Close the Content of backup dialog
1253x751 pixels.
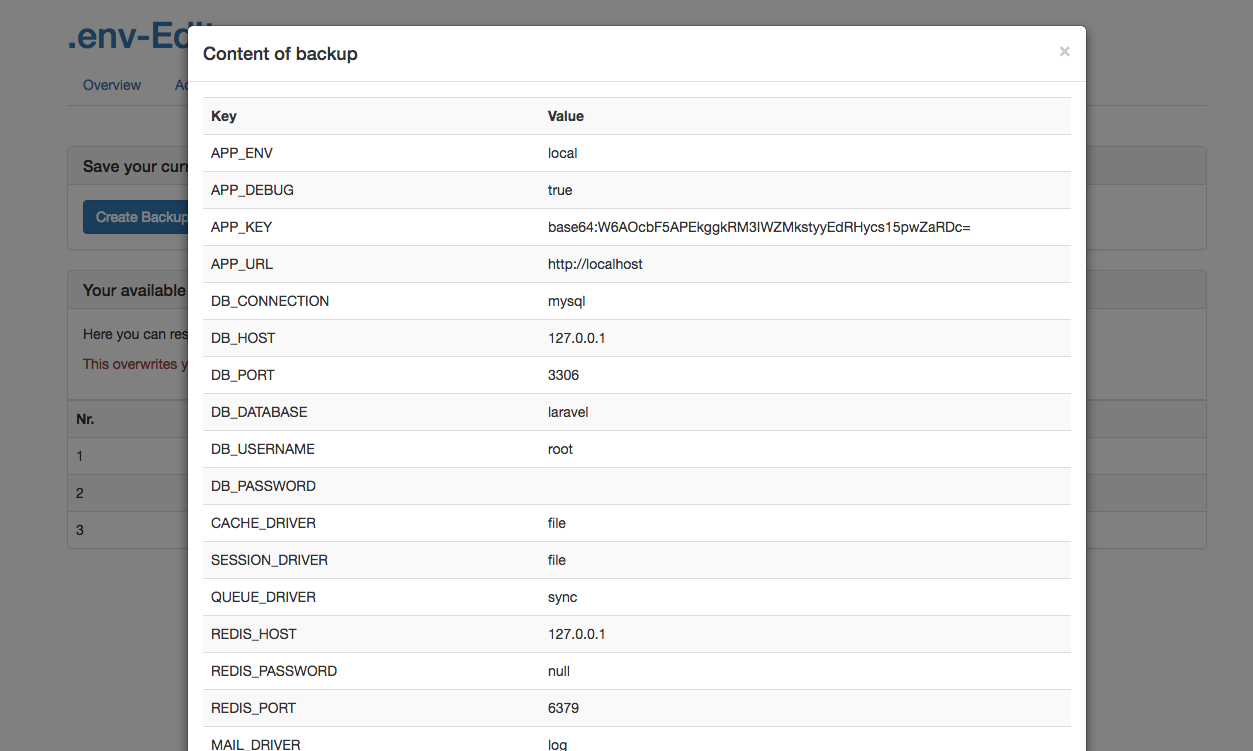1064,52
